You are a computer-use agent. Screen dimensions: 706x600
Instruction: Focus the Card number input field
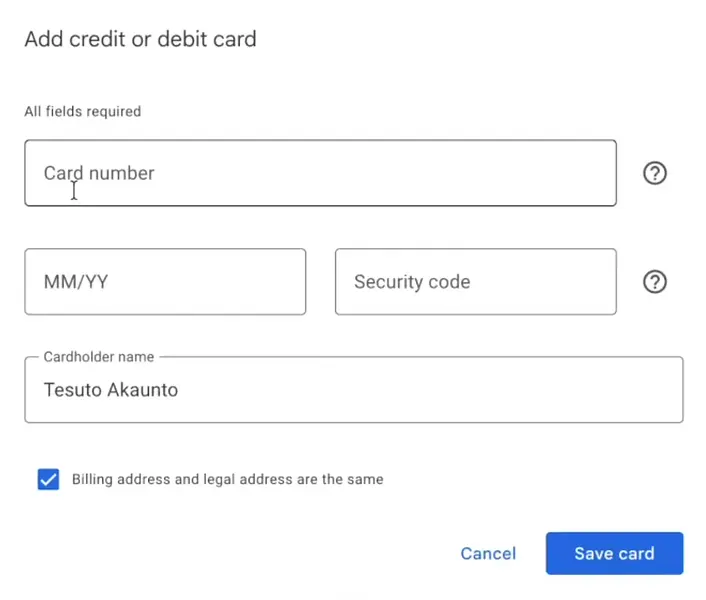click(320, 173)
